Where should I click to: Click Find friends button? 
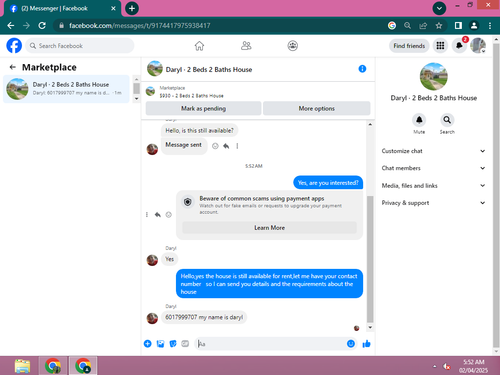tap(409, 46)
